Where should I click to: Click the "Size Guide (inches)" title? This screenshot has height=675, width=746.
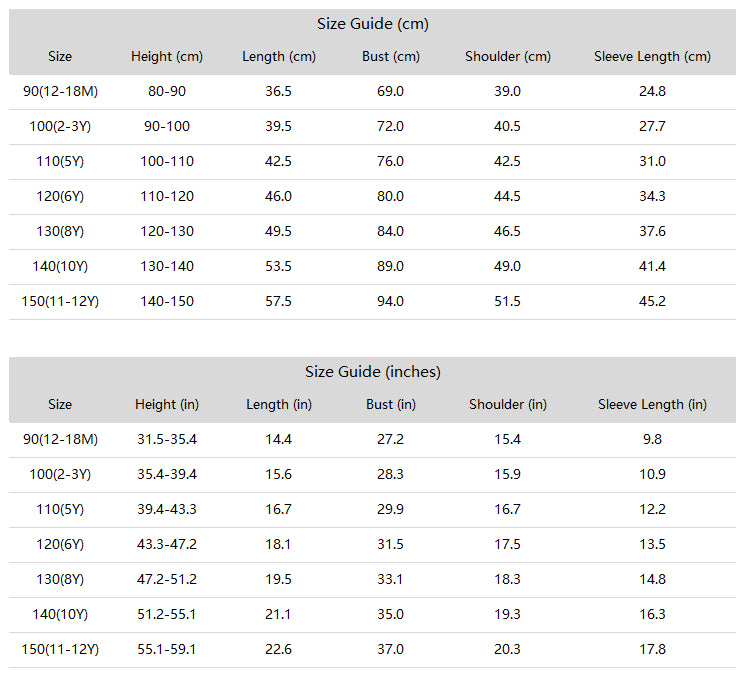[373, 372]
